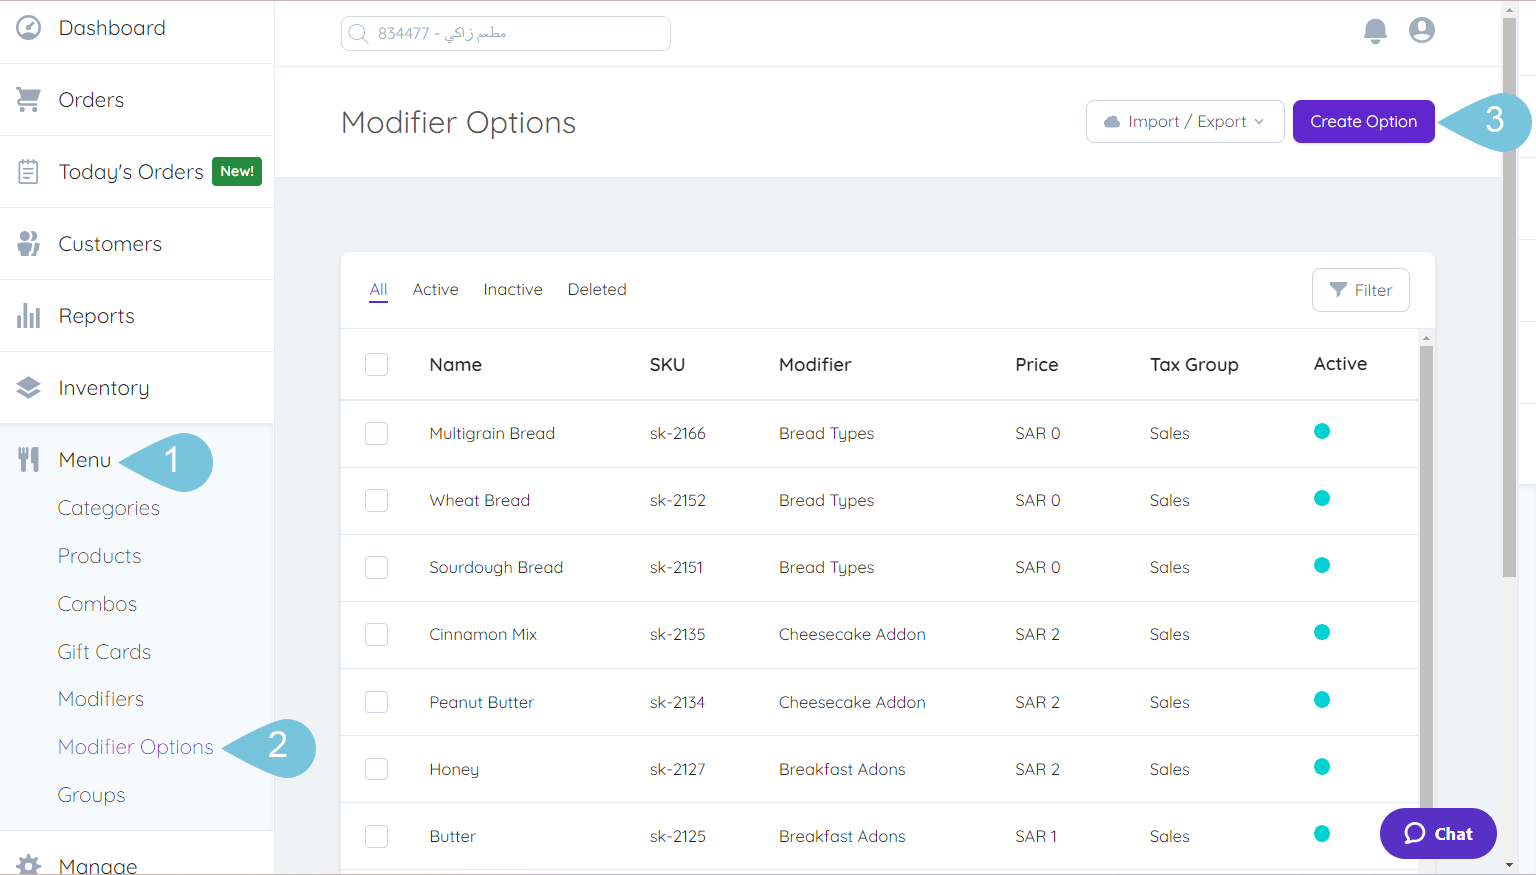The image size is (1536, 875).
Task: Select the Inventory layers icon
Action: (28, 387)
